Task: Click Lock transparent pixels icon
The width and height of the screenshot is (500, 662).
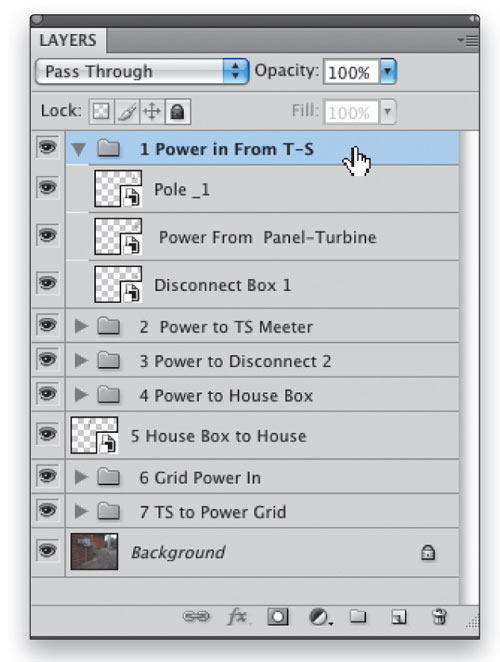Action: point(101,112)
